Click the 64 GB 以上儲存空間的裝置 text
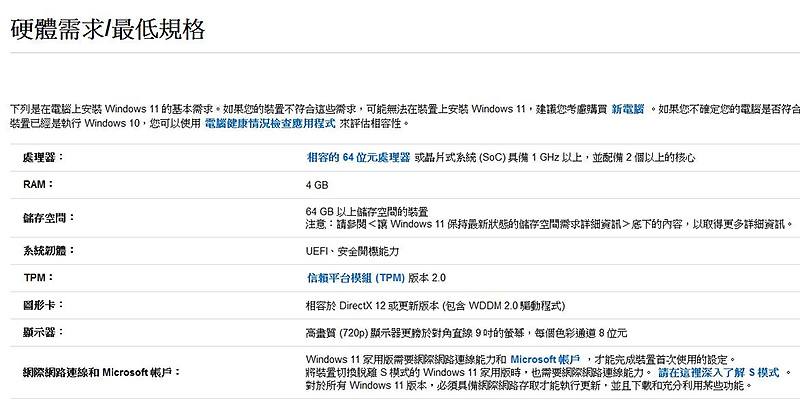 [x=367, y=211]
